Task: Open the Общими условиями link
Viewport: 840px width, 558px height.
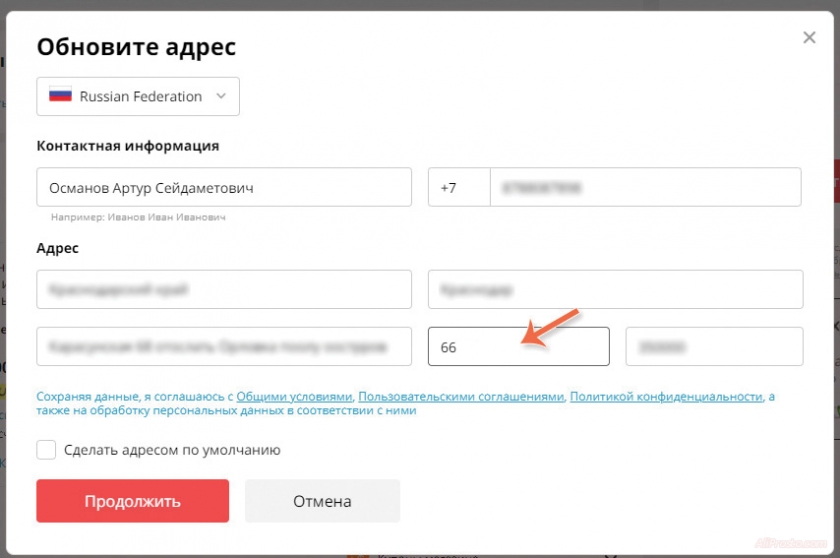Action: coord(295,396)
